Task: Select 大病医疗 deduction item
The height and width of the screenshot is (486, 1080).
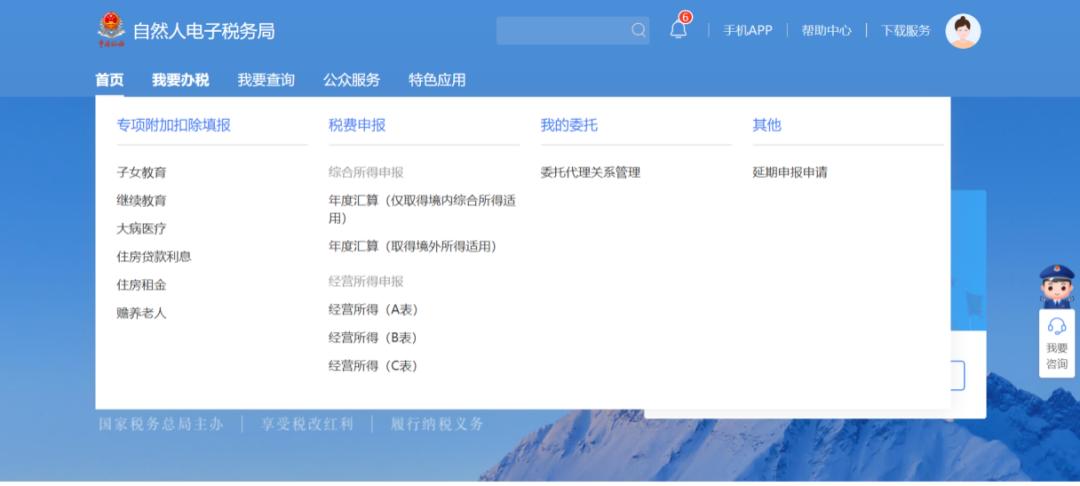Action: [141, 229]
